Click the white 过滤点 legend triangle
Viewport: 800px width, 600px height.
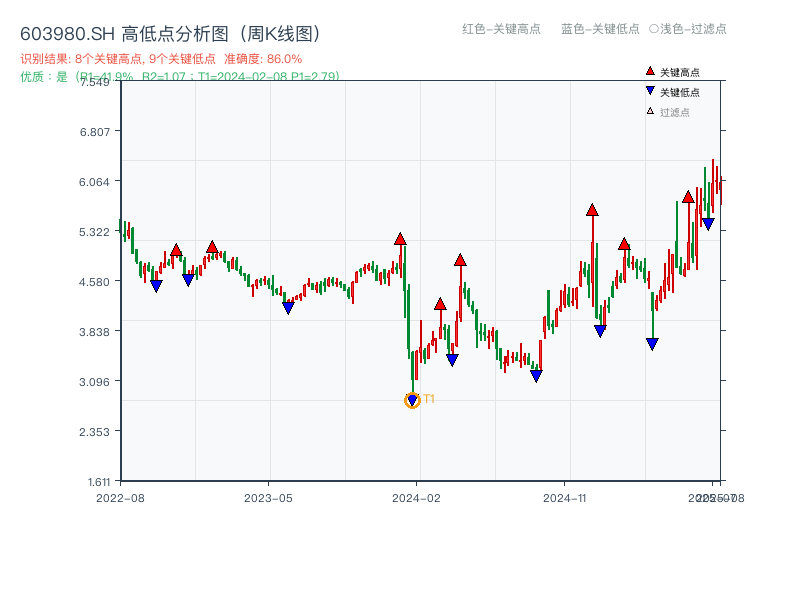pyautogui.click(x=650, y=111)
